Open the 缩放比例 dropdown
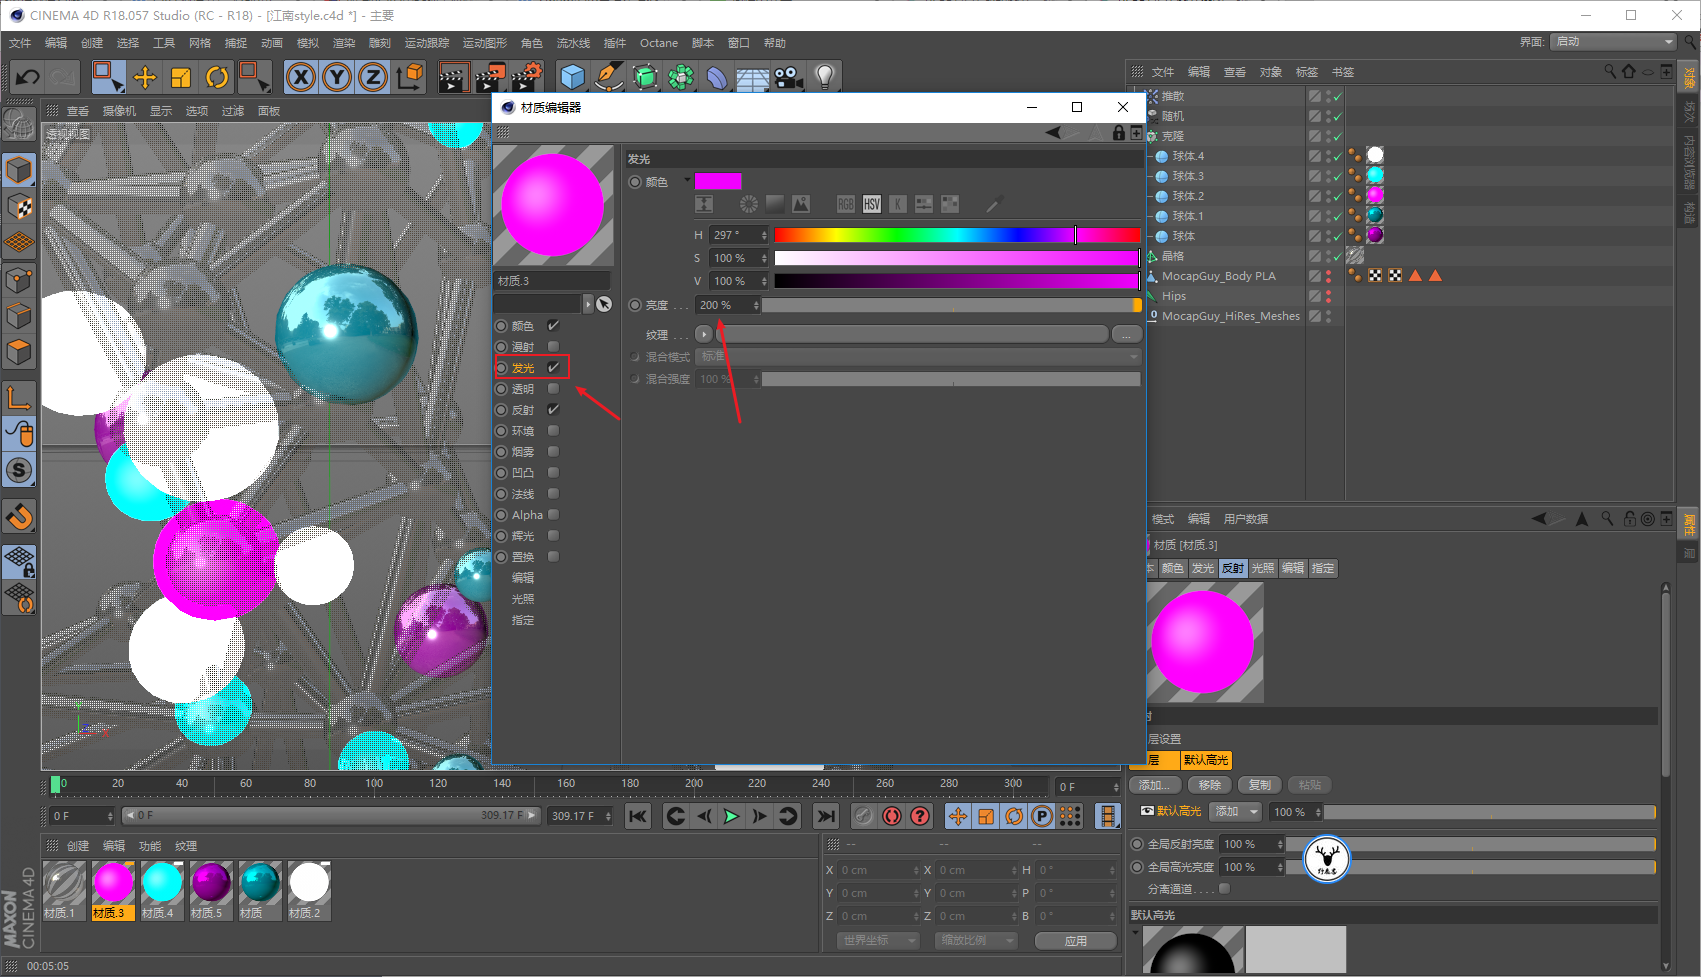 pos(977,941)
